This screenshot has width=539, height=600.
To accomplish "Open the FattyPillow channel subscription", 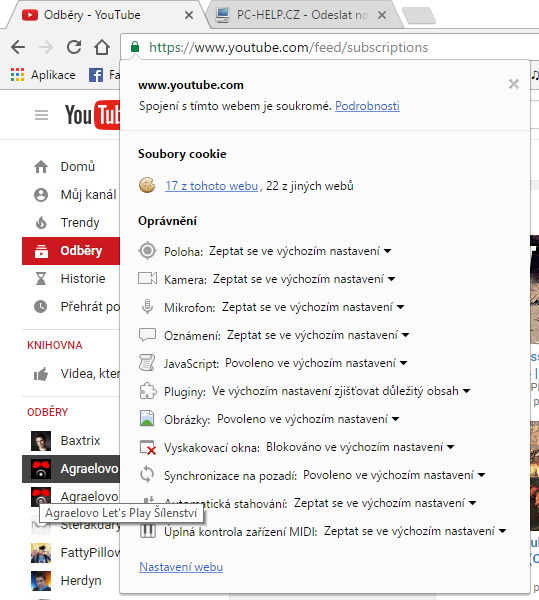I will (71, 553).
